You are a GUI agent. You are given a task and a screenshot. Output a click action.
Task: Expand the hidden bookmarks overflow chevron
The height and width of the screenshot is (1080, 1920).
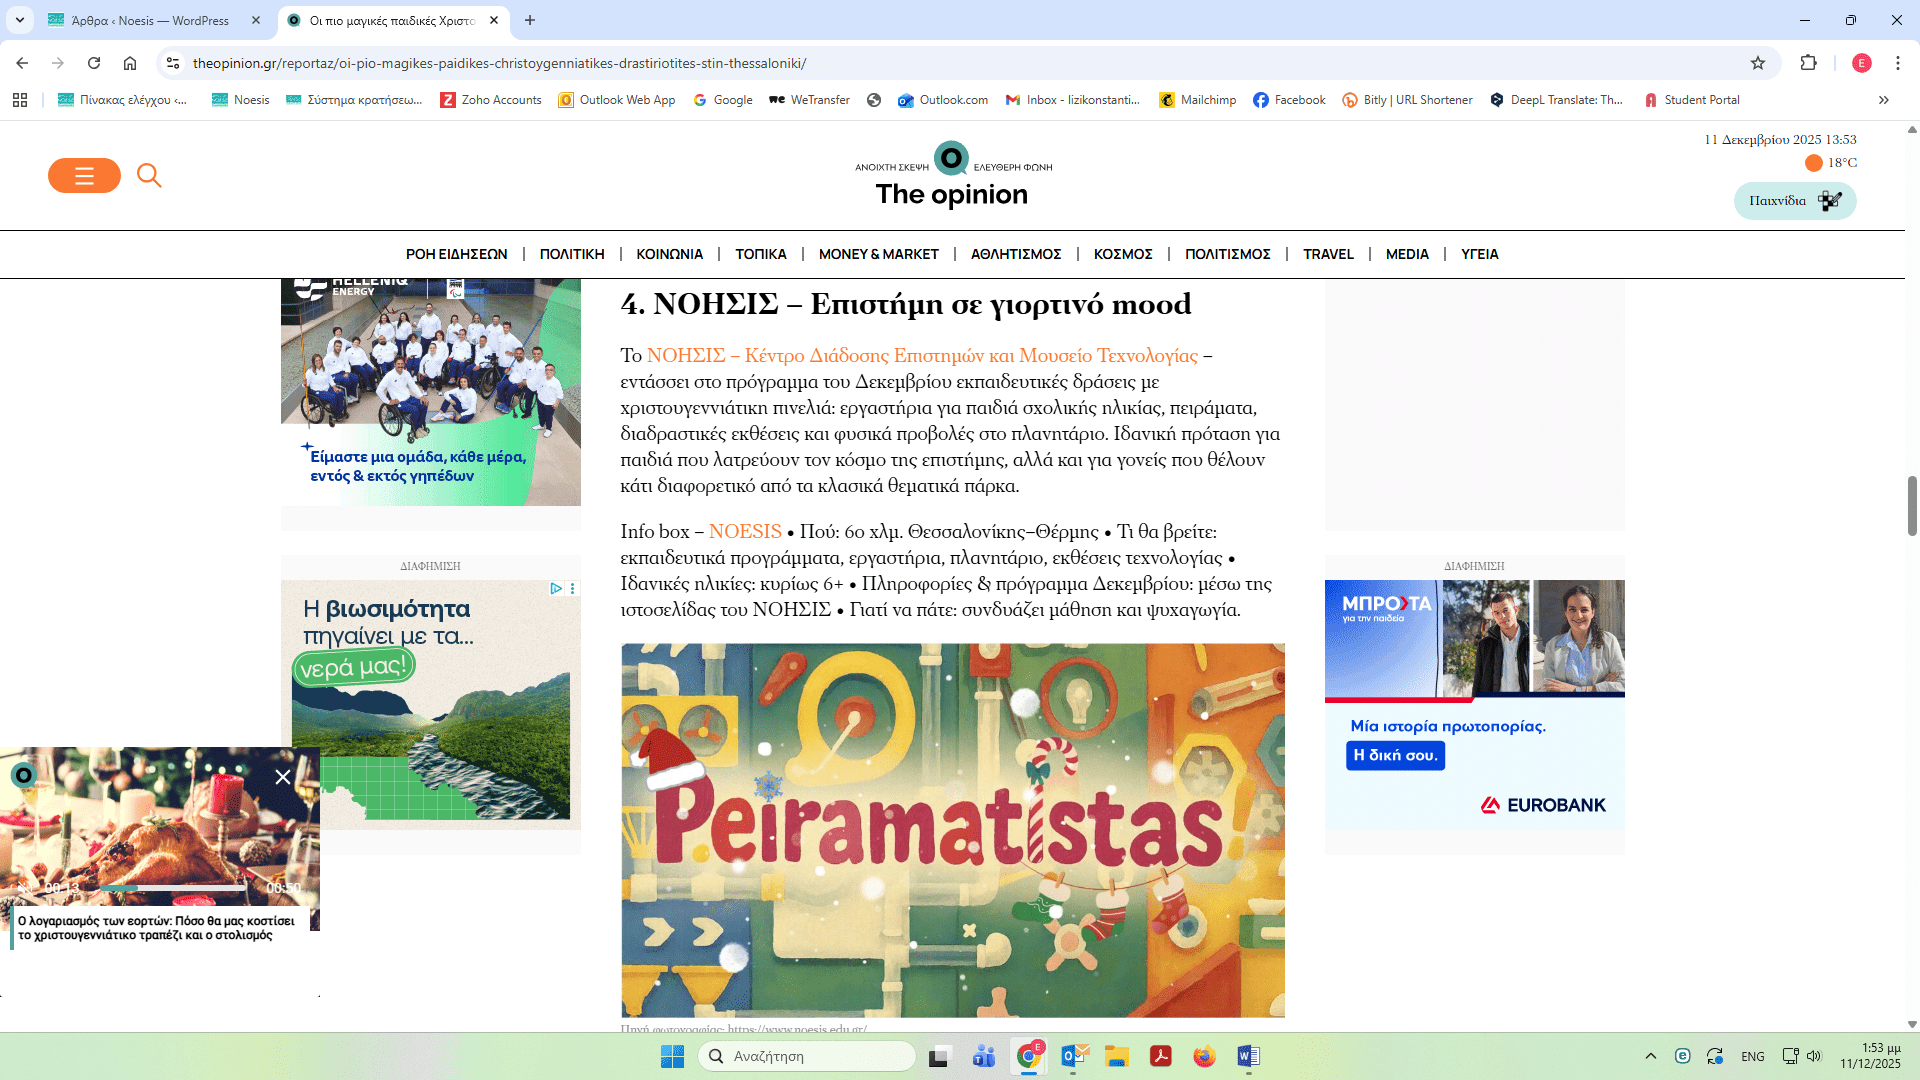[x=1884, y=100]
